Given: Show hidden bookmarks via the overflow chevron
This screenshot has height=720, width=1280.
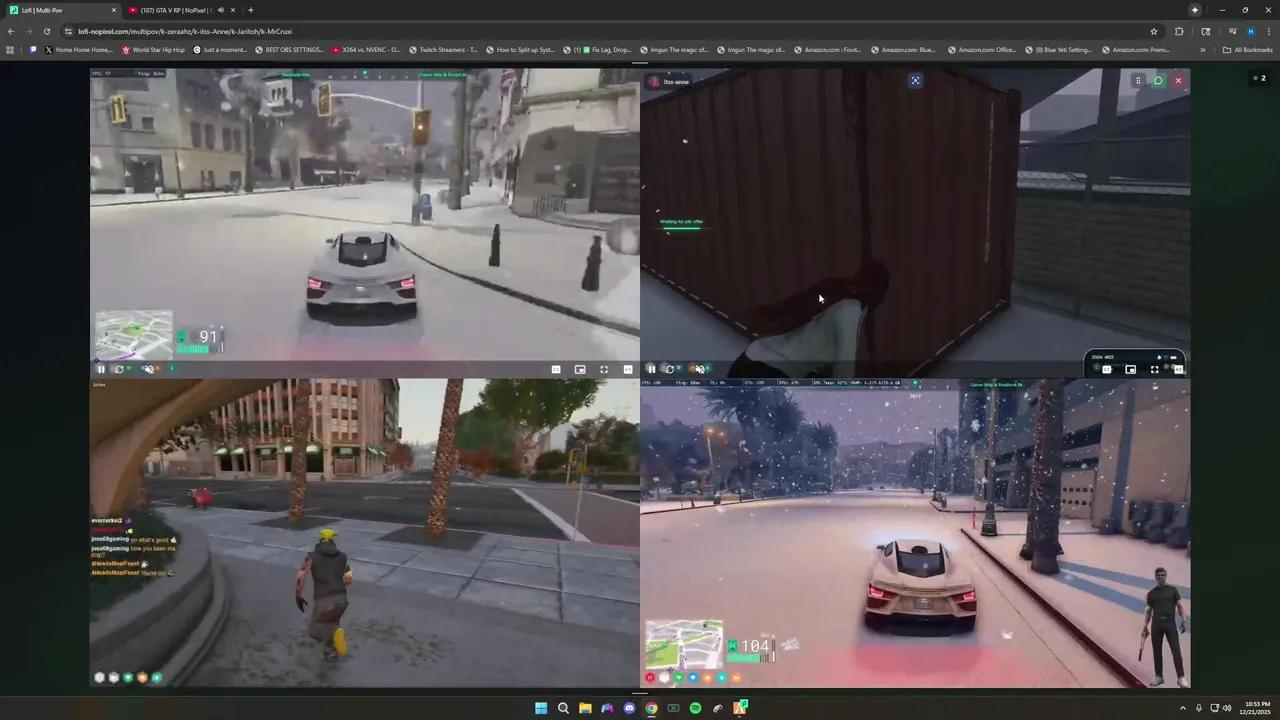Looking at the screenshot, I should click(1203, 49).
